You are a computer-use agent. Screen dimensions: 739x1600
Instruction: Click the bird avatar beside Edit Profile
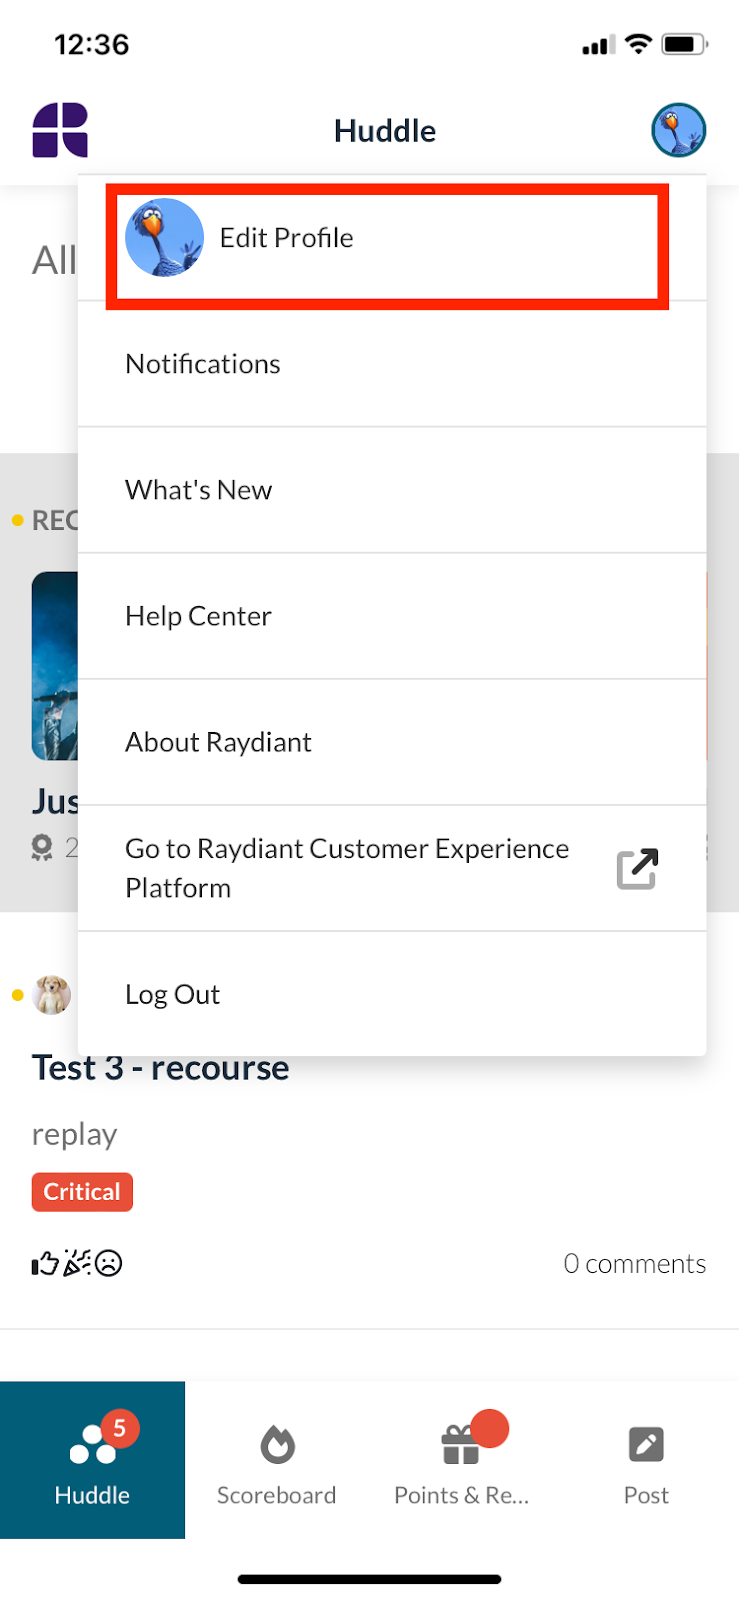[164, 238]
